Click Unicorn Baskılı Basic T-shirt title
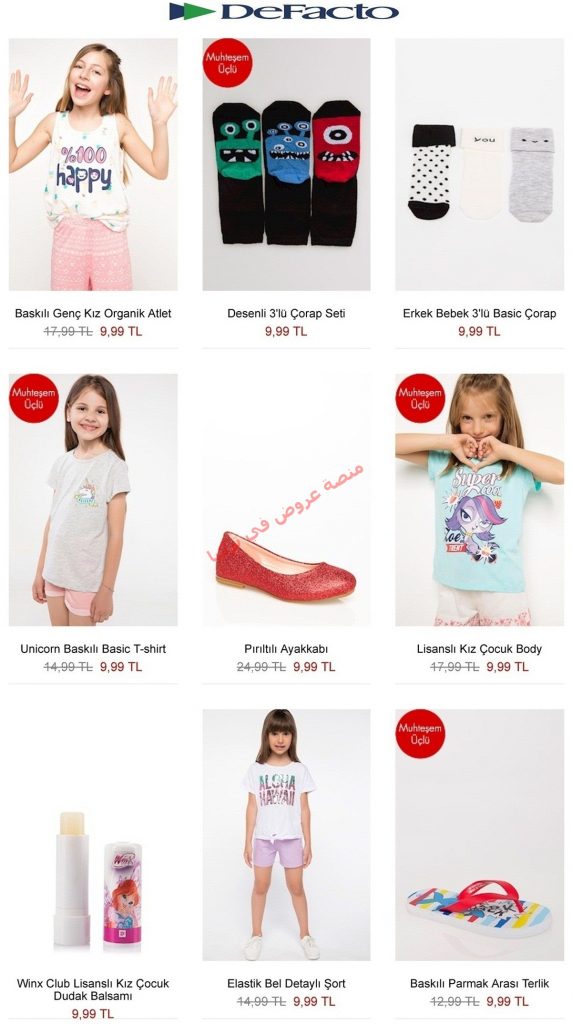Screen dimensions: 572x1024 coord(93,649)
